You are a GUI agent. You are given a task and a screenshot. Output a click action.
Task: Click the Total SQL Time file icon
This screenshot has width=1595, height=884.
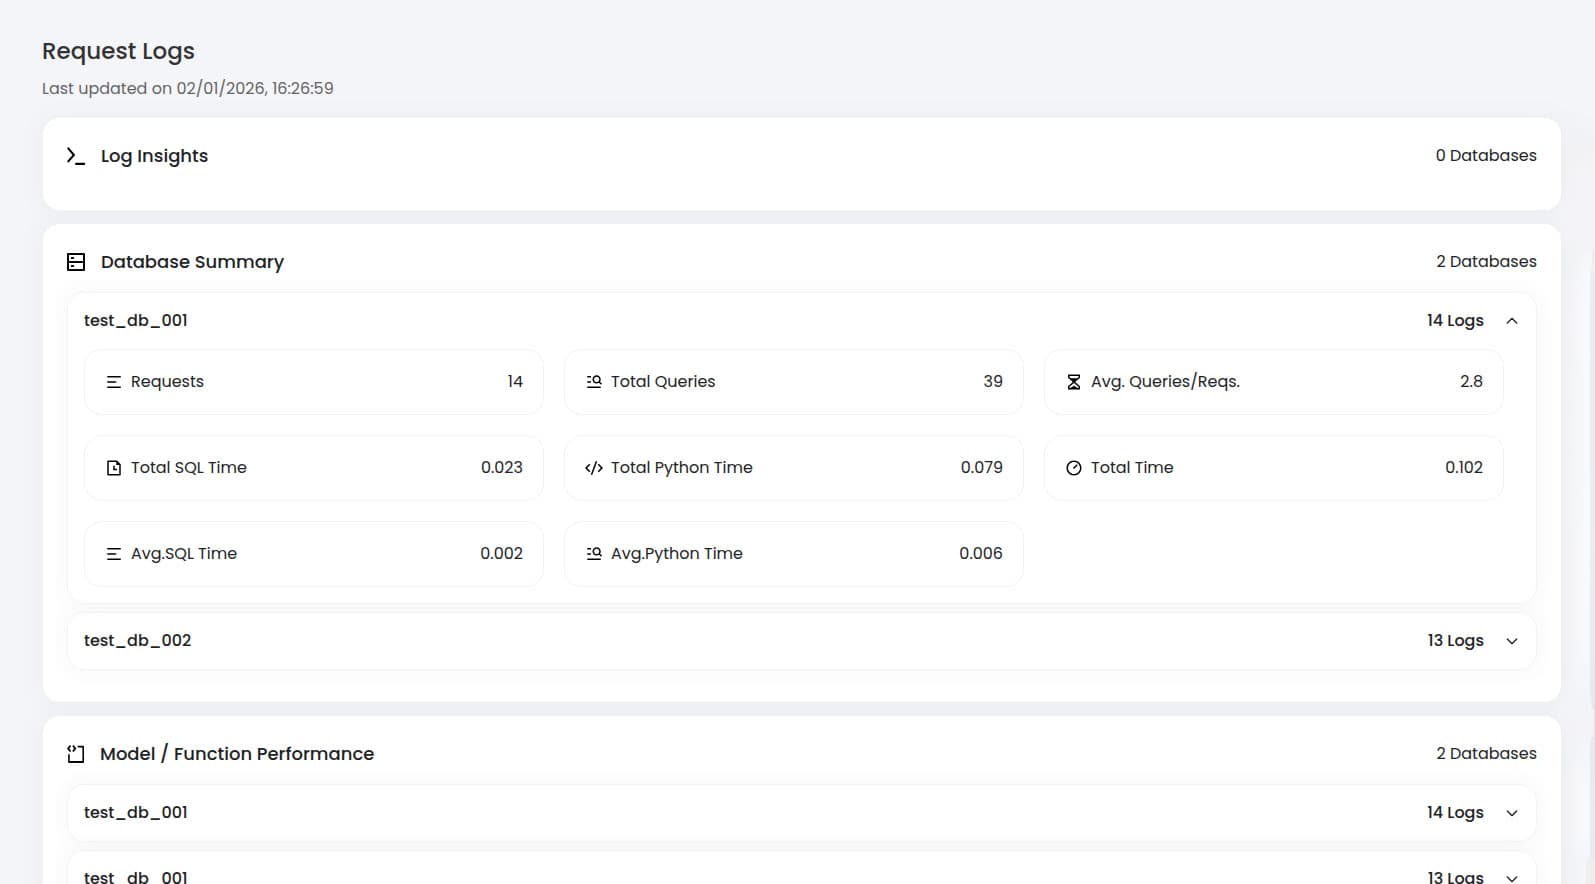[x=114, y=468]
